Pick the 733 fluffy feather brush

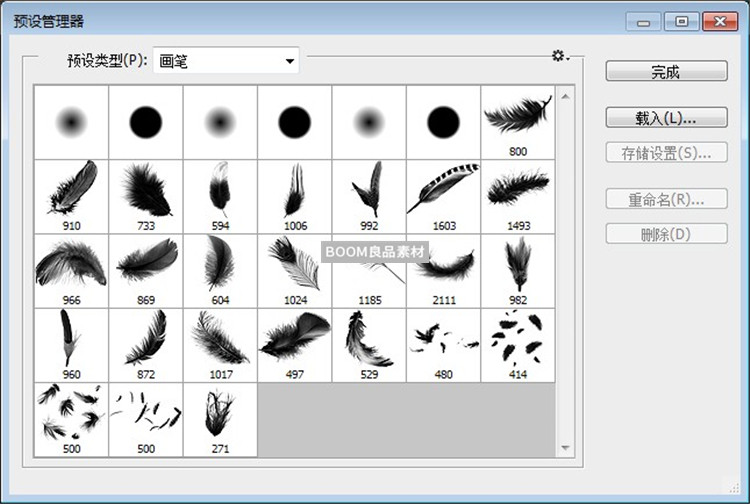click(146, 197)
